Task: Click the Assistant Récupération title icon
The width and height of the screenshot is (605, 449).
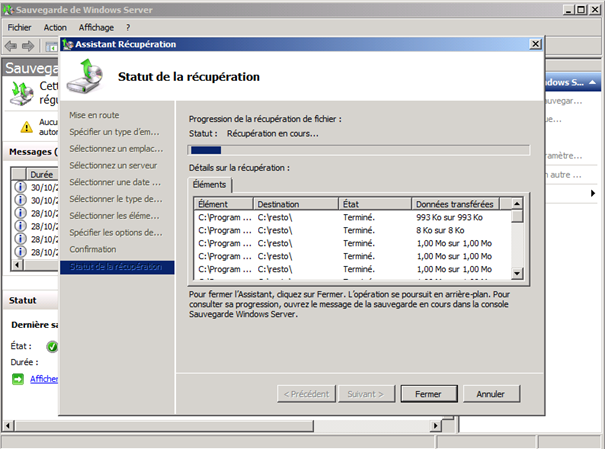Action: (68, 44)
